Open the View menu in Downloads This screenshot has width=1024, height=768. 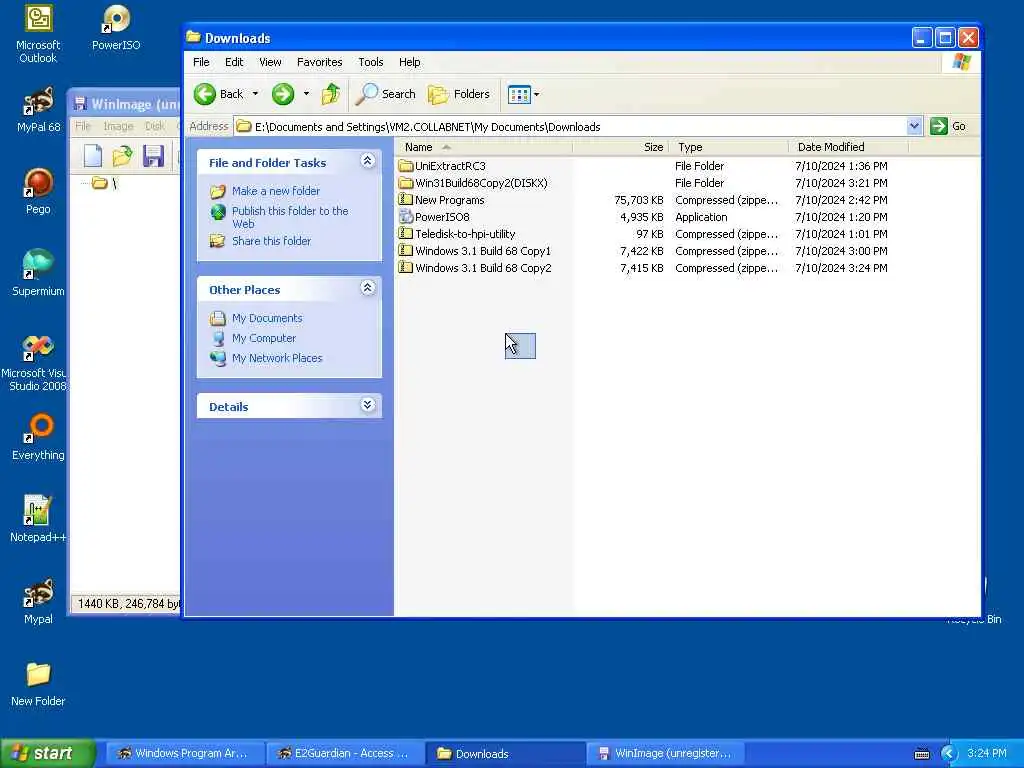270,62
